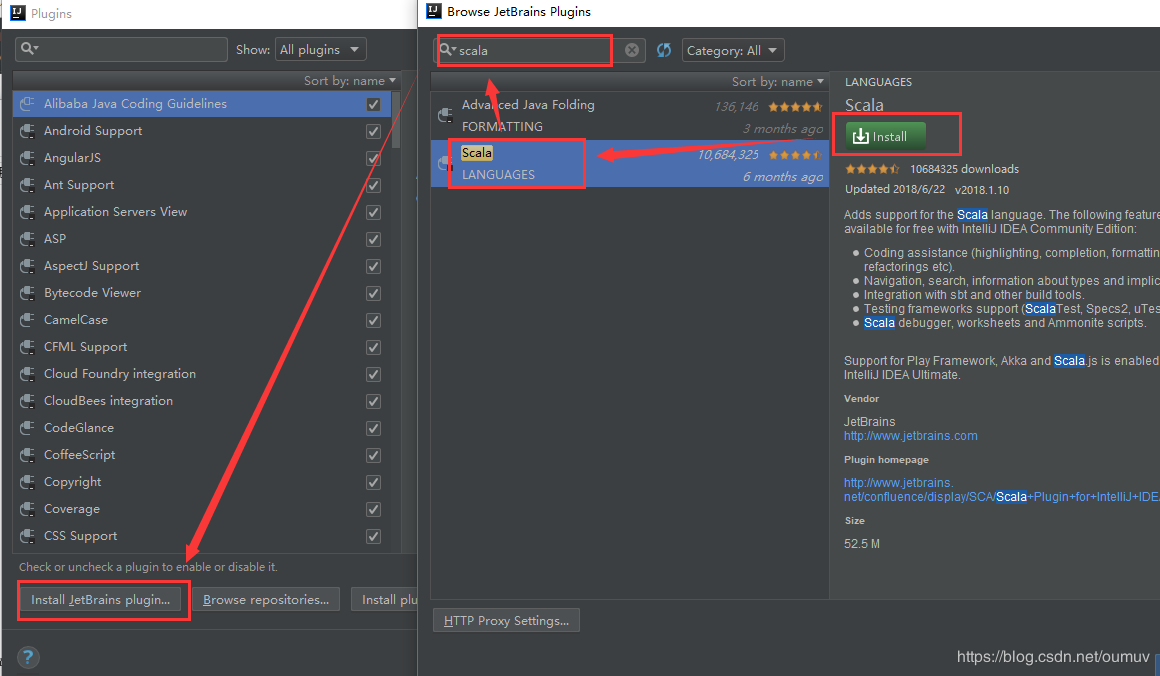Image resolution: width=1160 pixels, height=676 pixels.
Task: Click the plugin icon beside CamelCase
Action: click(27, 320)
